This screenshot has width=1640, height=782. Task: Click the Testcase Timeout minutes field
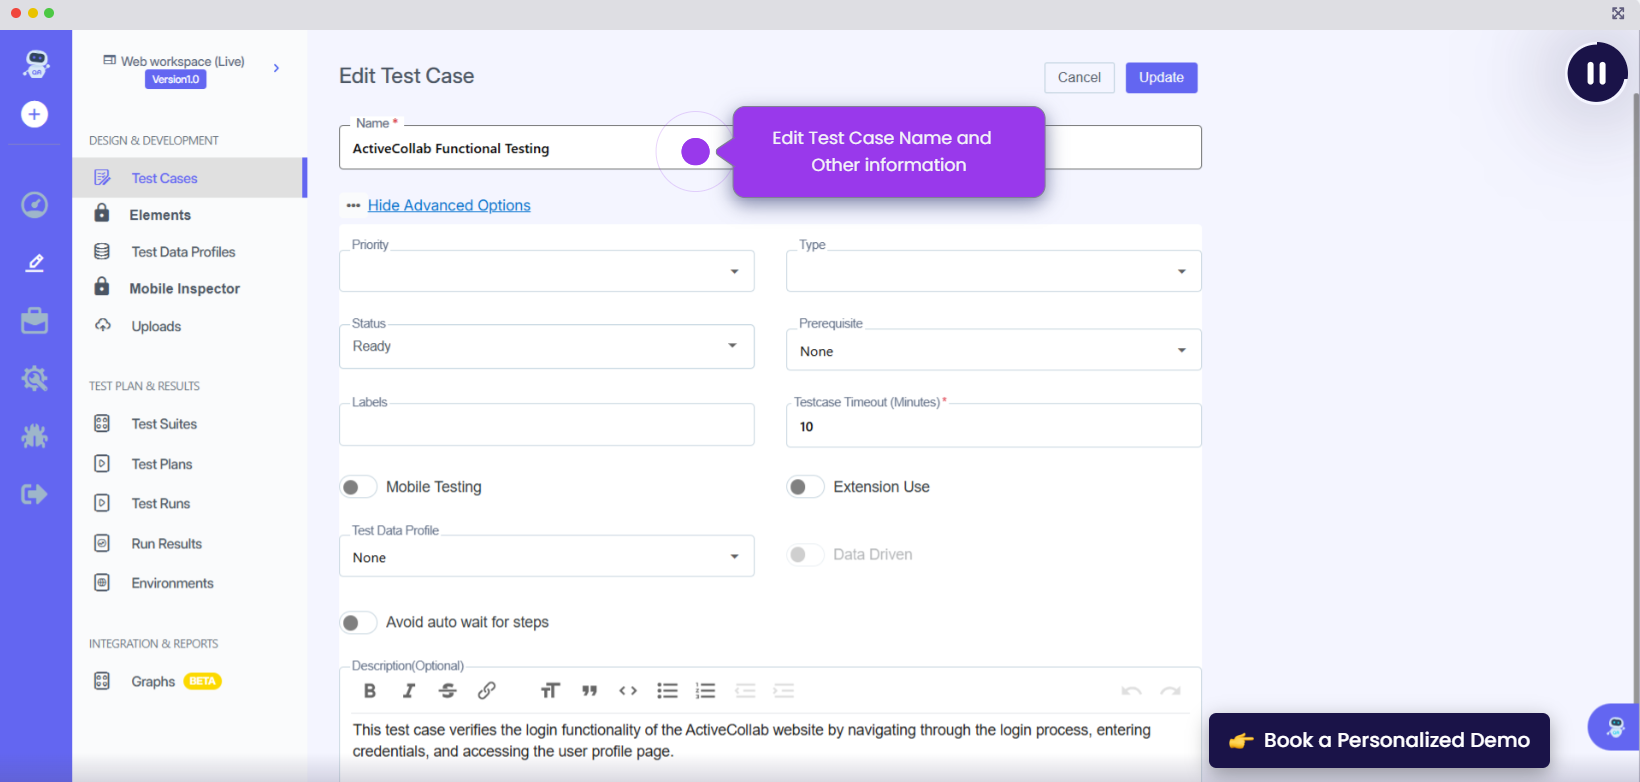point(993,427)
